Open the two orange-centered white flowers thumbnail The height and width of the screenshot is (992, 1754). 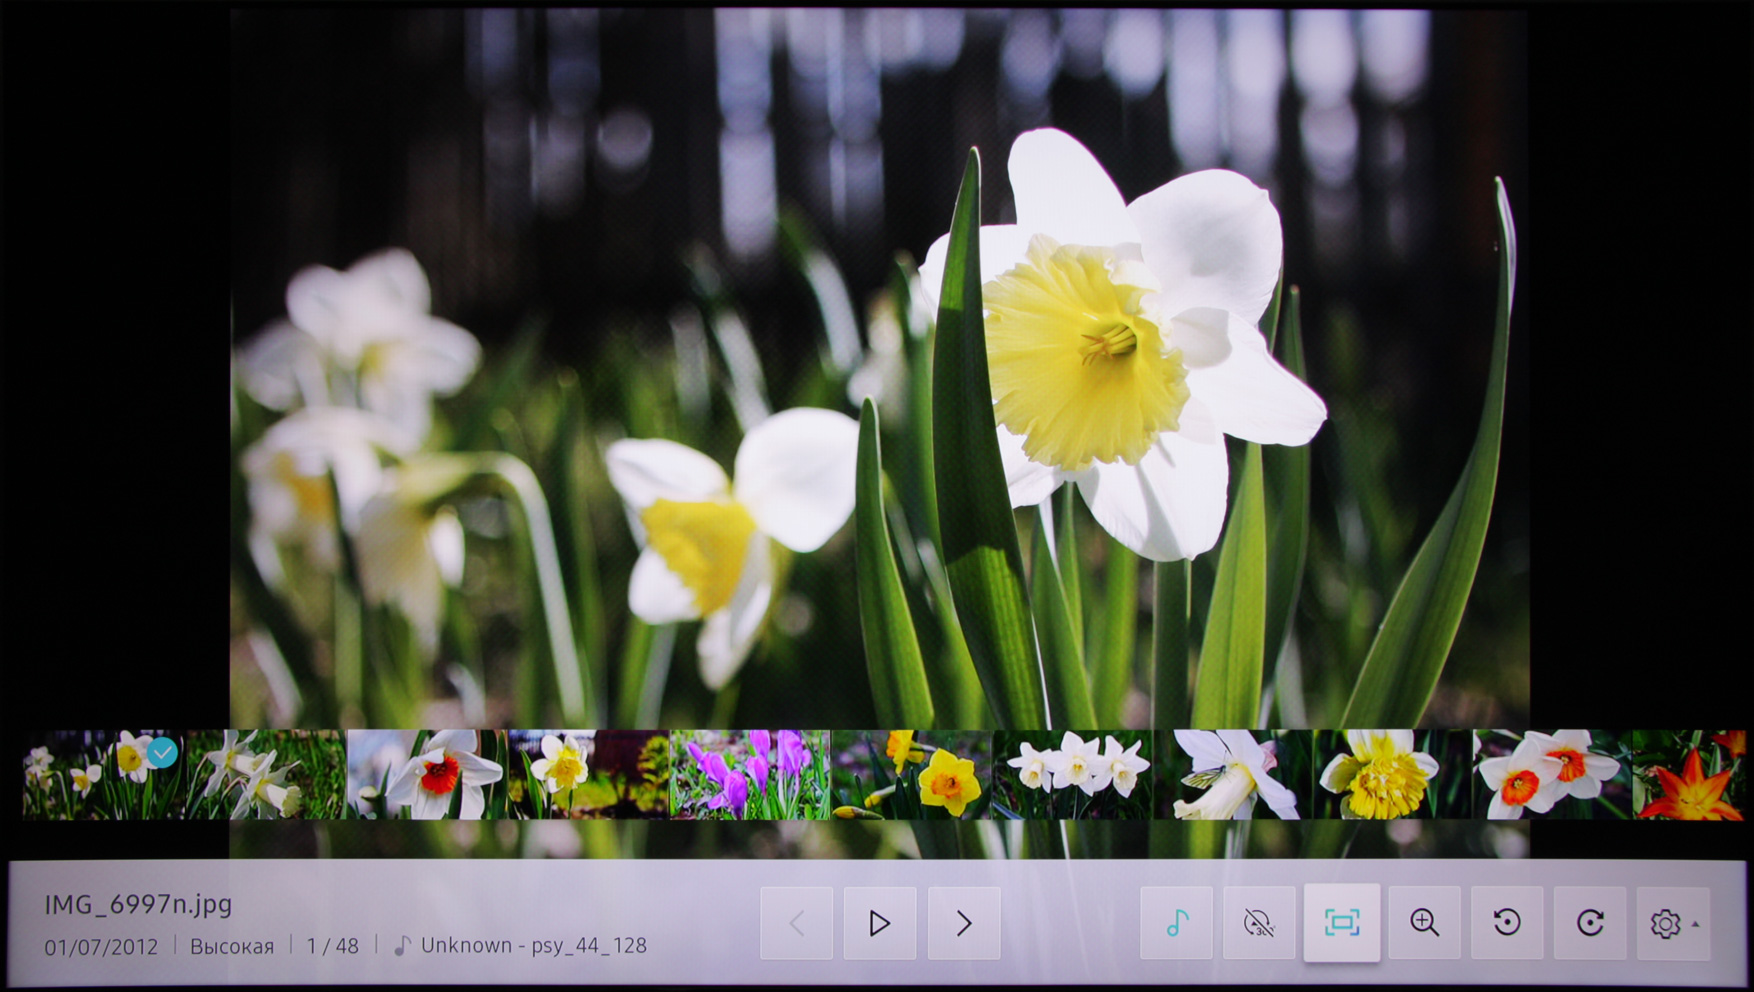click(1552, 775)
